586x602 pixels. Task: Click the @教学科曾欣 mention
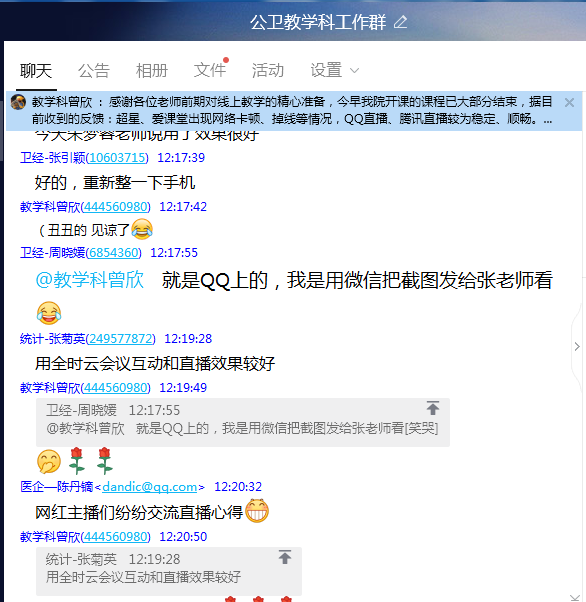click(x=89, y=280)
